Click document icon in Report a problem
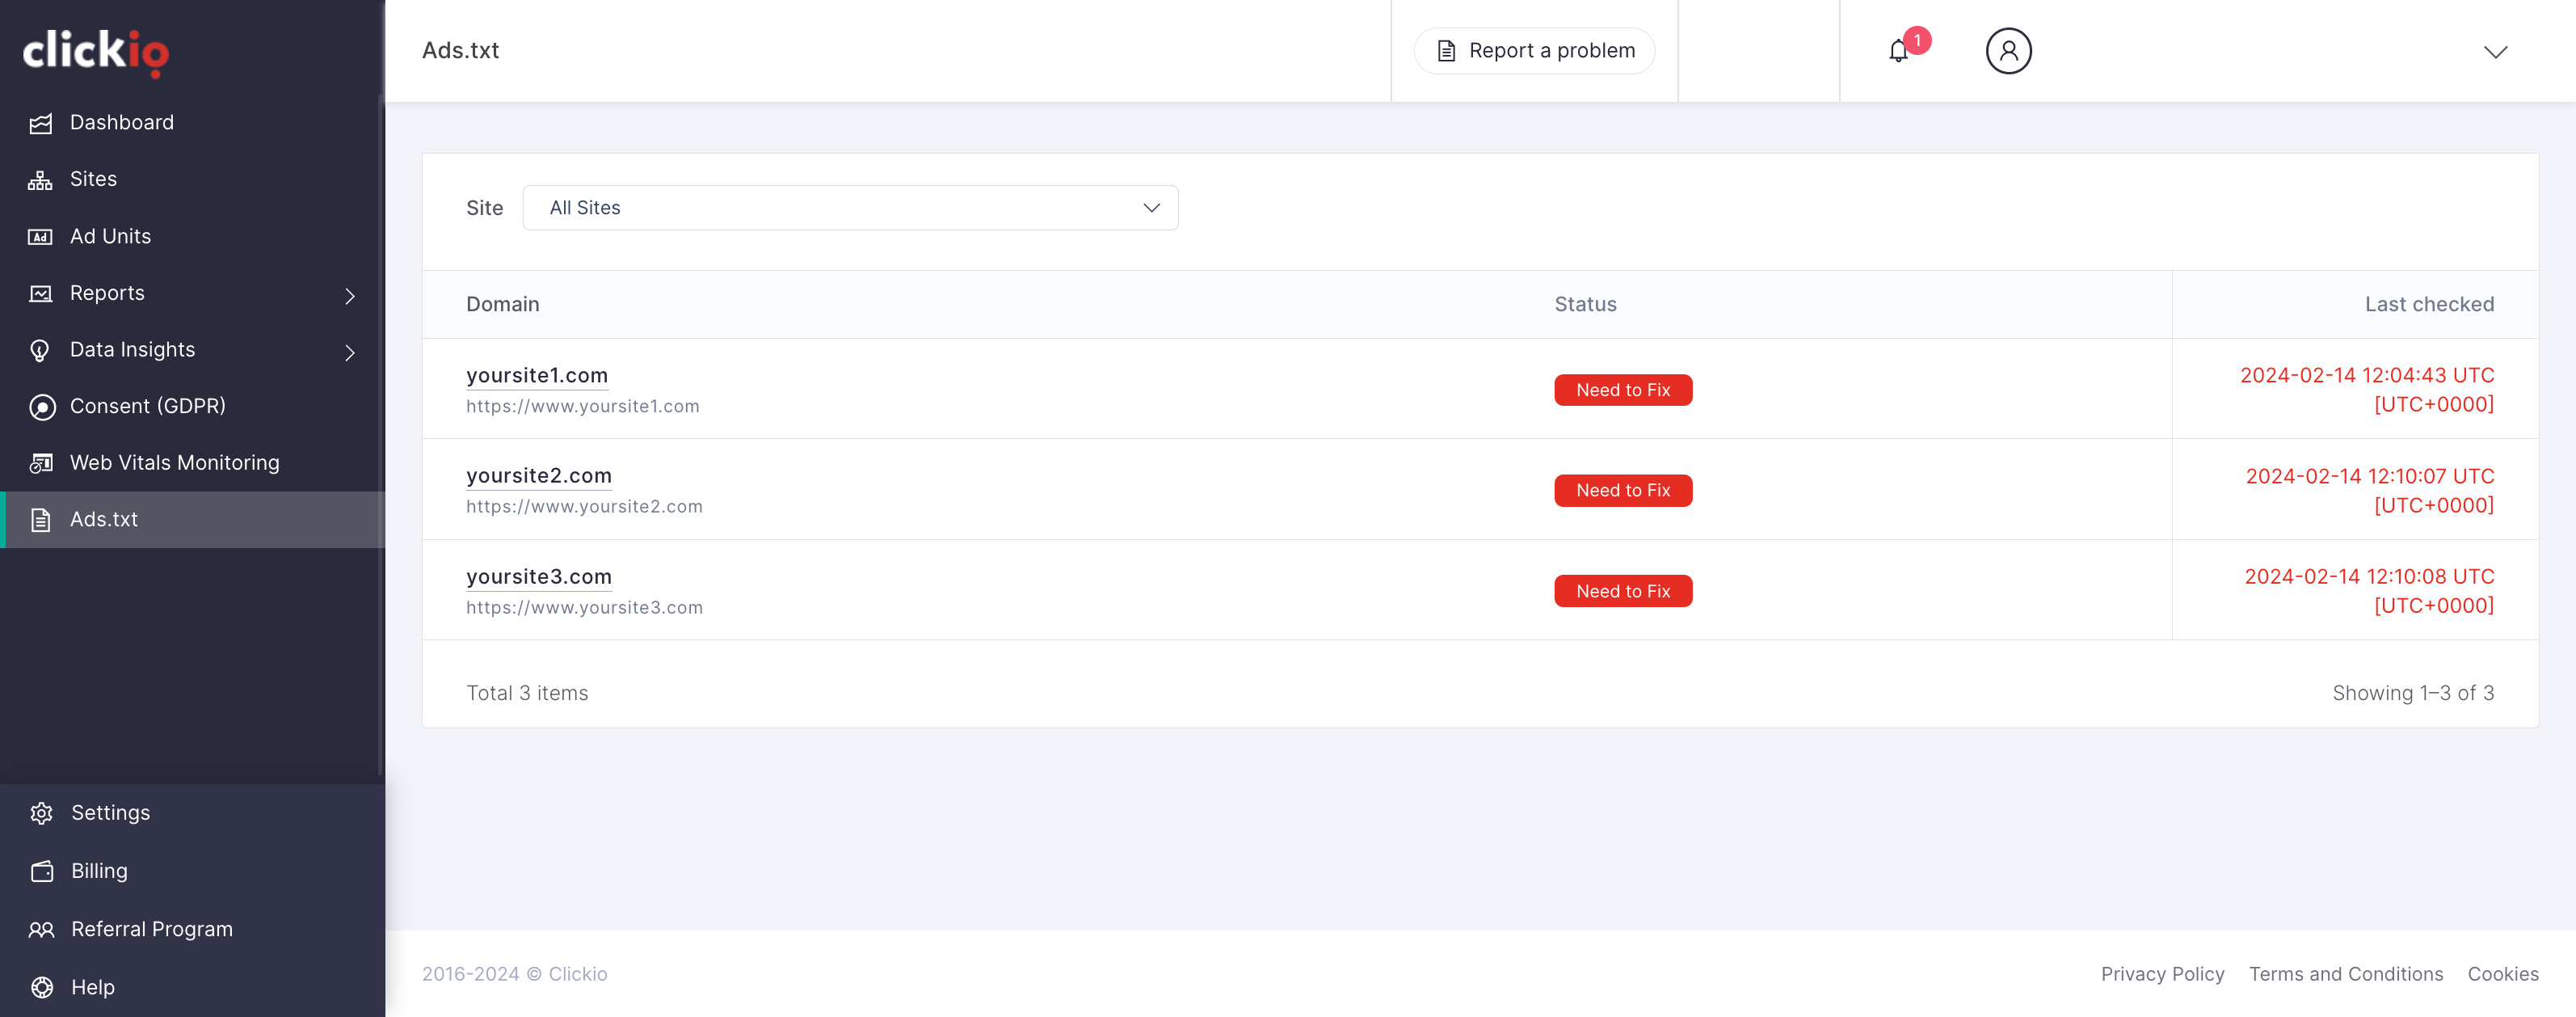Screen dimensions: 2576x1017 coord(1446,51)
